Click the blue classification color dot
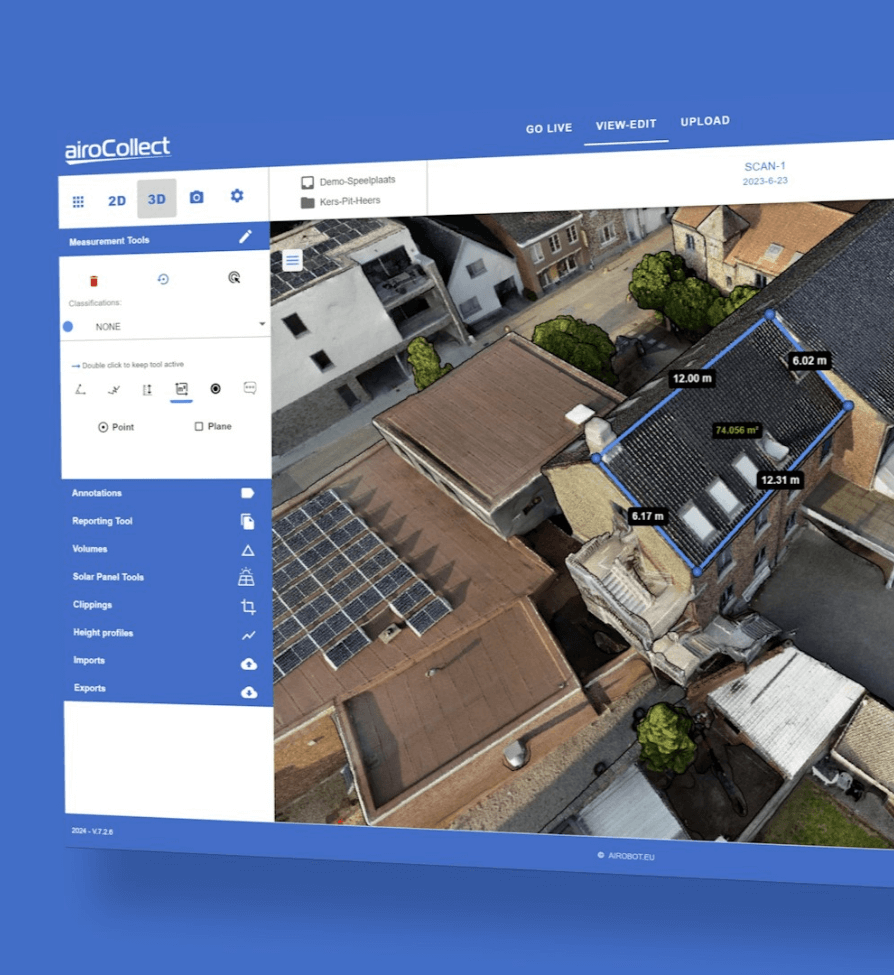 [x=68, y=326]
